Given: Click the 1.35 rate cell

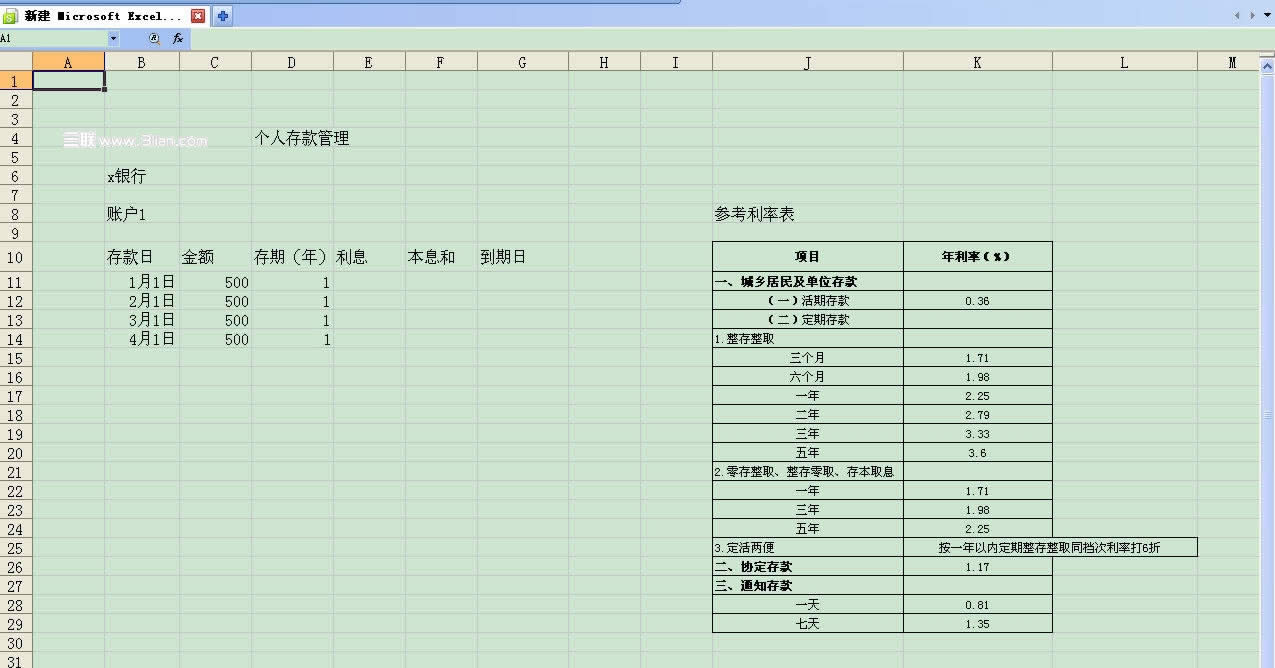Looking at the screenshot, I should pyautogui.click(x=978, y=624).
